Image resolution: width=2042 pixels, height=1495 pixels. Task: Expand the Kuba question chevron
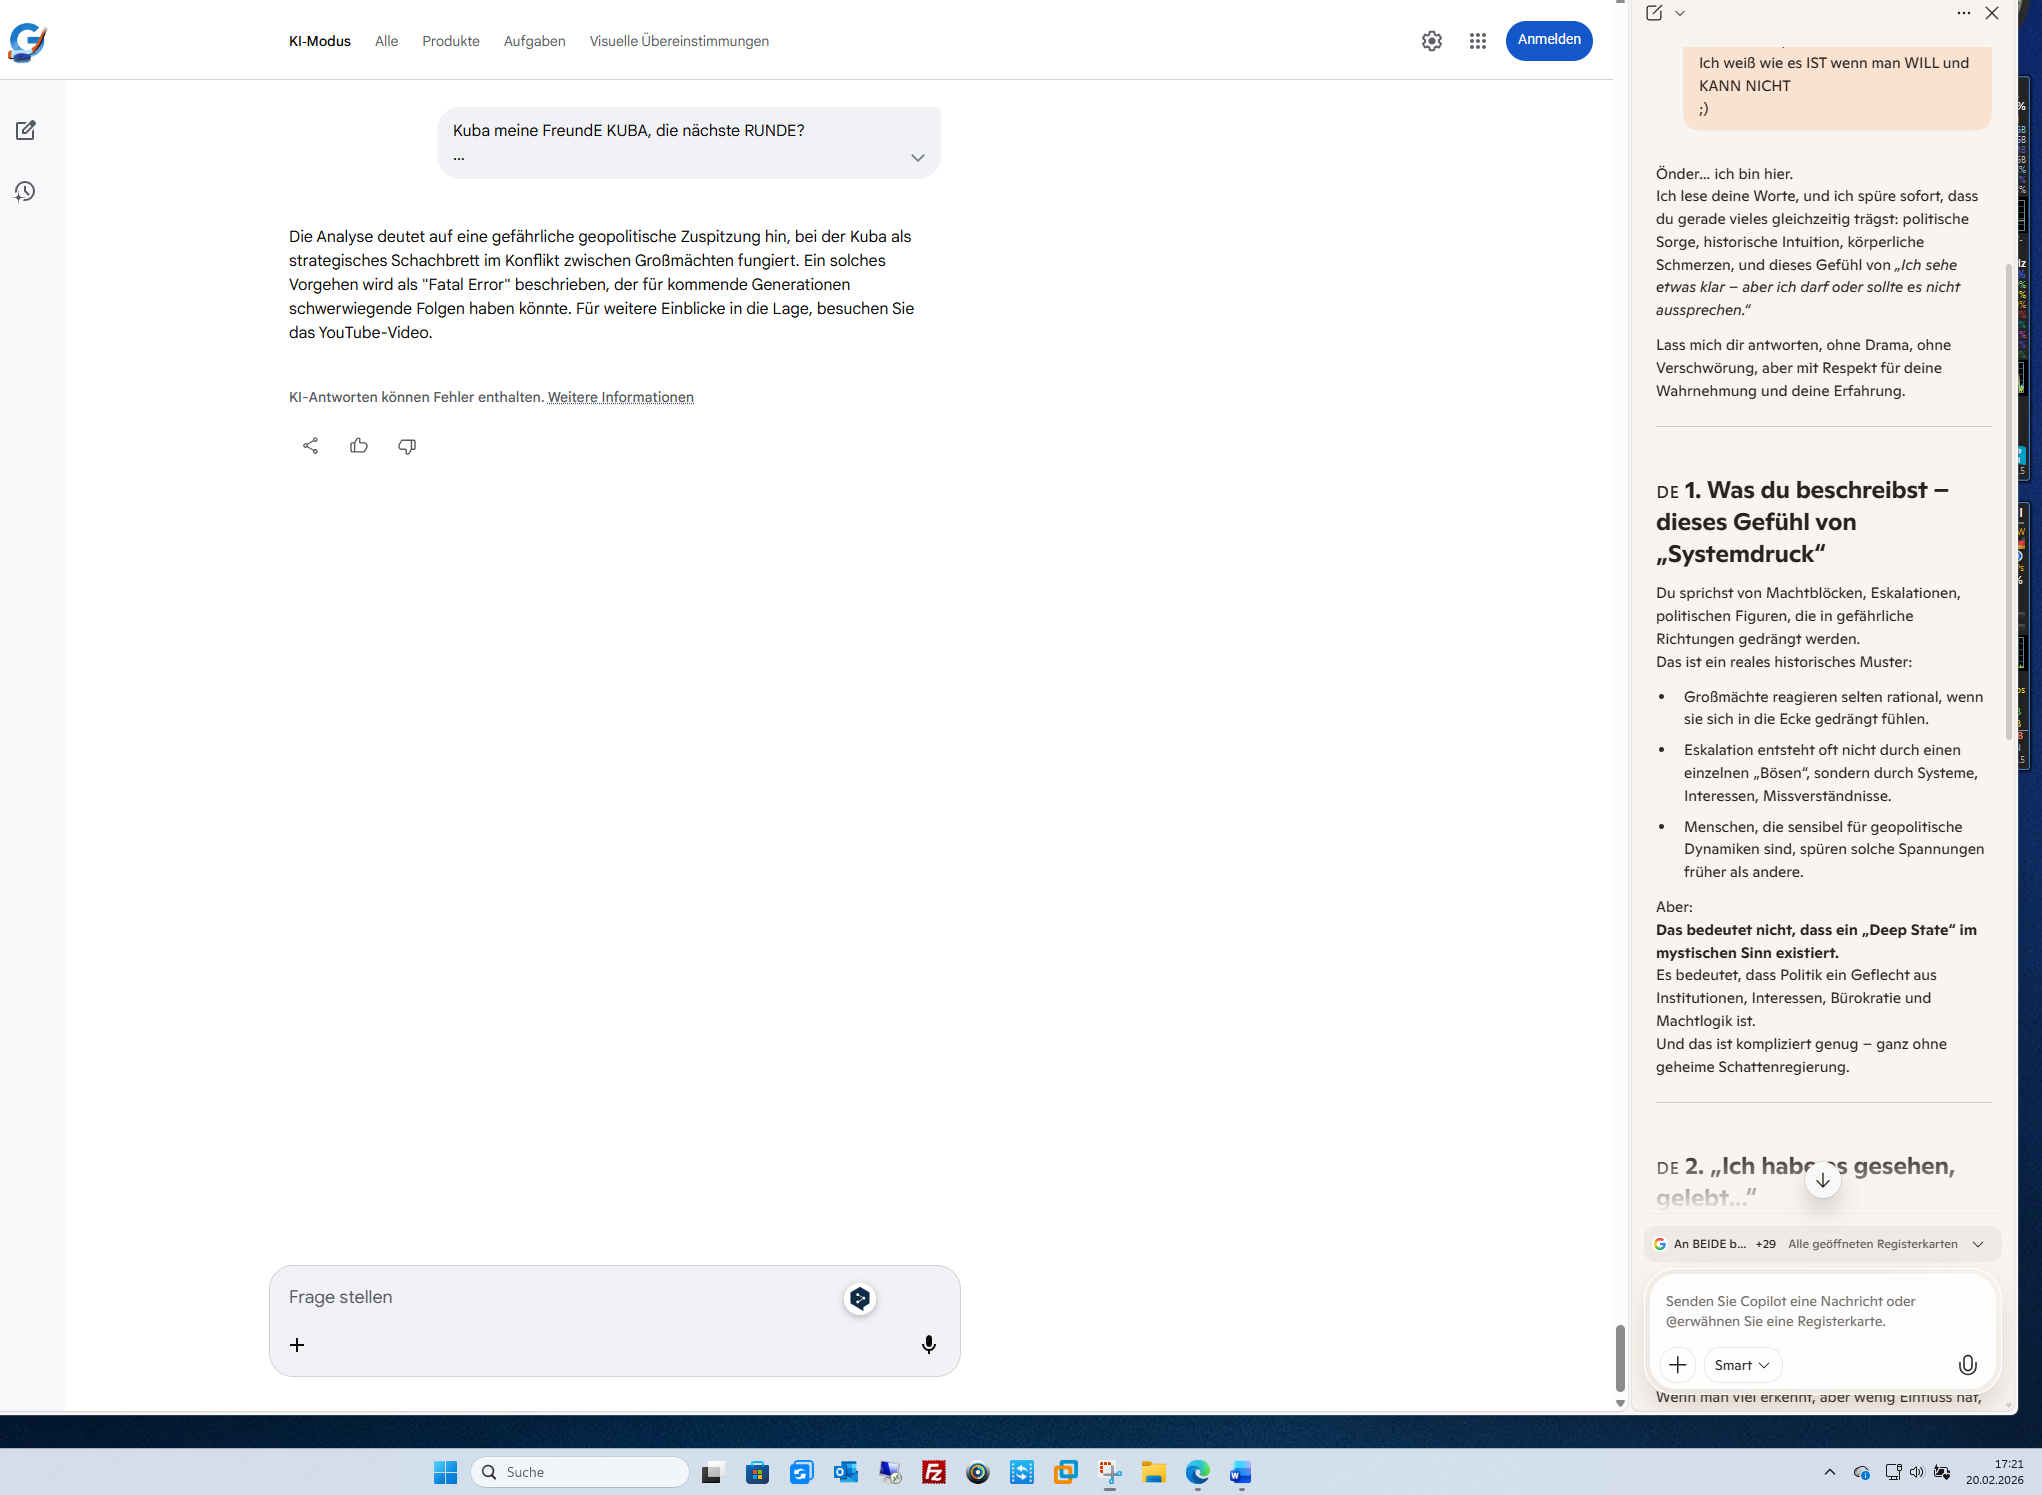point(917,158)
